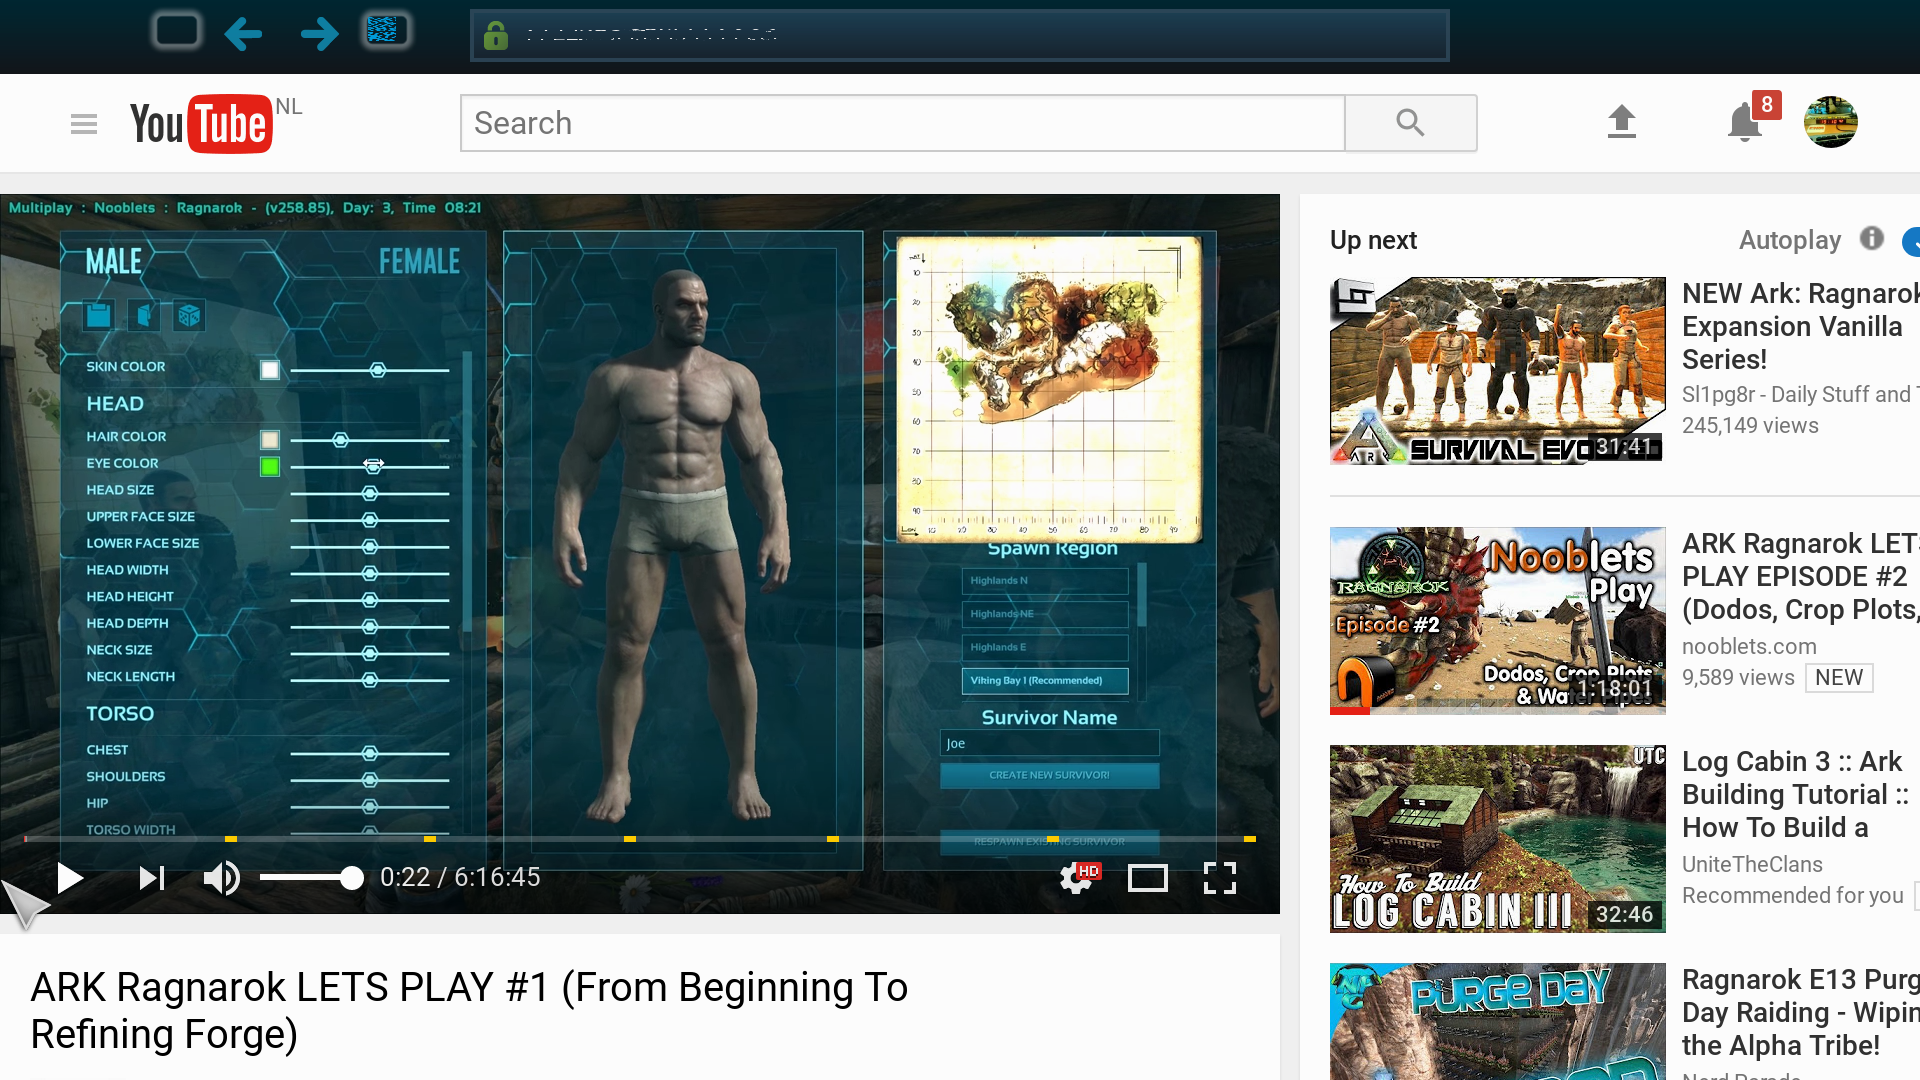Viewport: 1920px width, 1080px height.
Task: Click the search magnifier button
Action: [x=1410, y=123]
